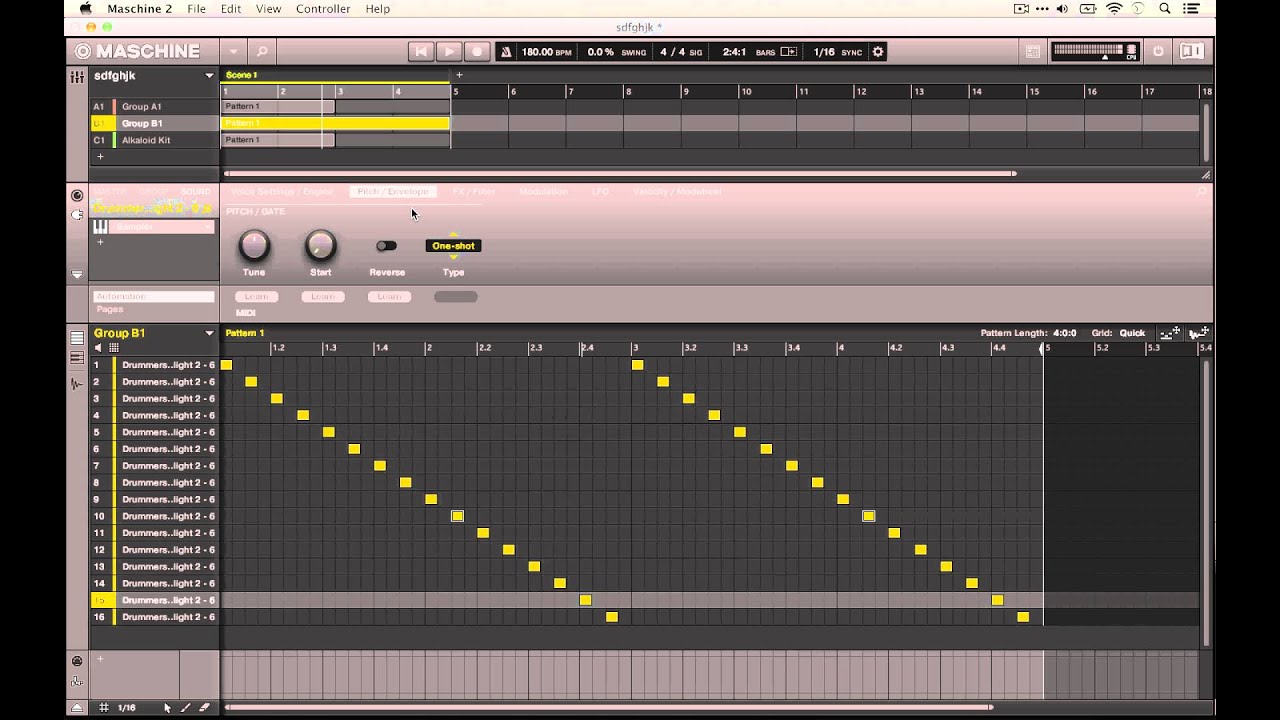Open the Pitch / Envelope page tab
Screen dimensions: 1280x720
(393, 192)
